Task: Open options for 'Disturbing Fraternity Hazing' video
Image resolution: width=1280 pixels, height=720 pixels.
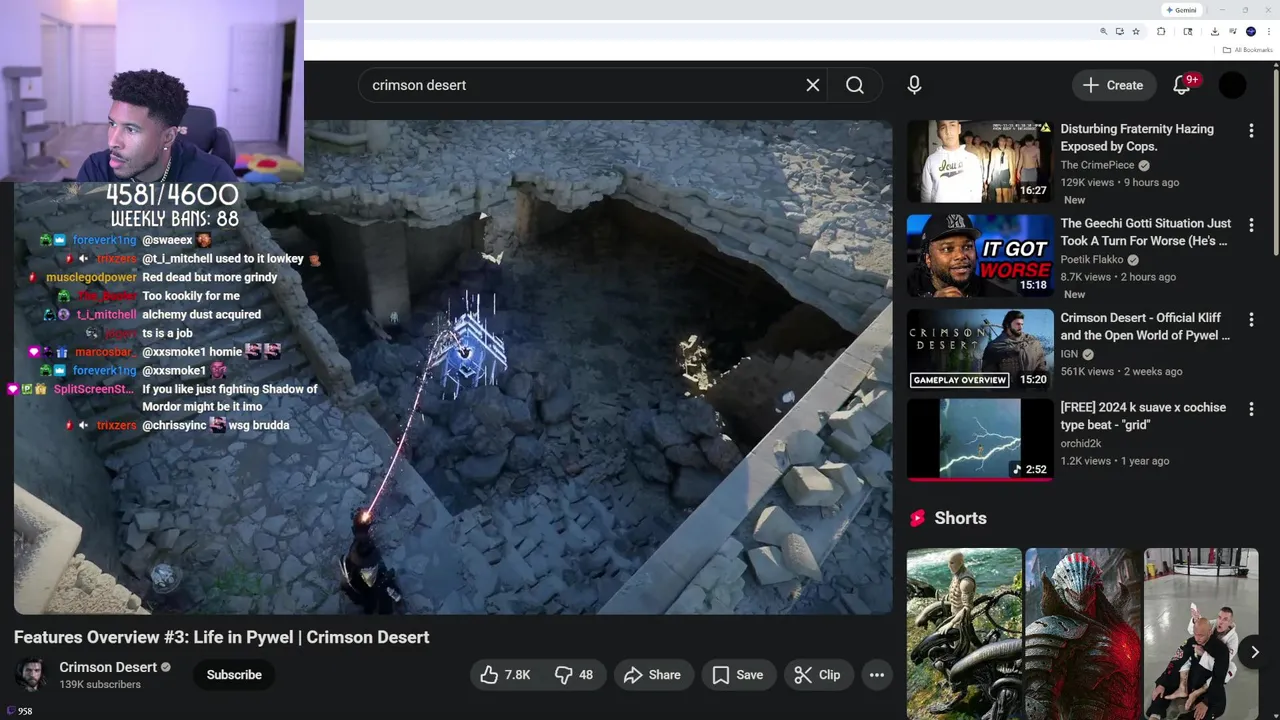Action: (1251, 130)
